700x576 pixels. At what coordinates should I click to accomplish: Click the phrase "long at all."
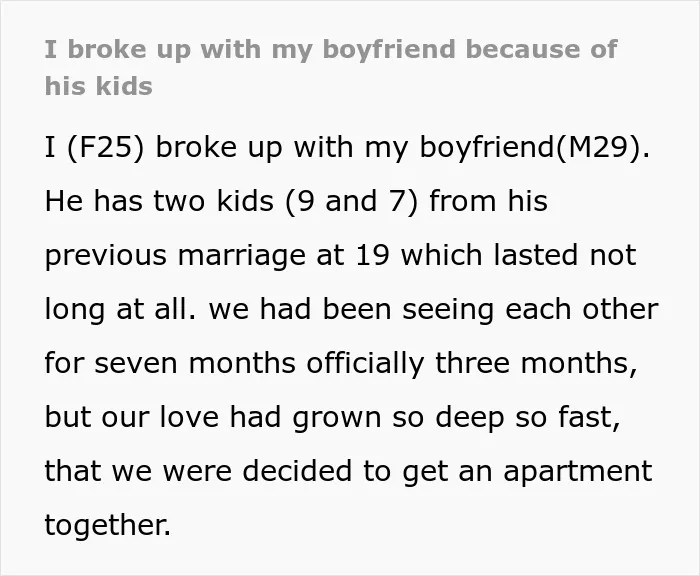[x=120, y=309]
